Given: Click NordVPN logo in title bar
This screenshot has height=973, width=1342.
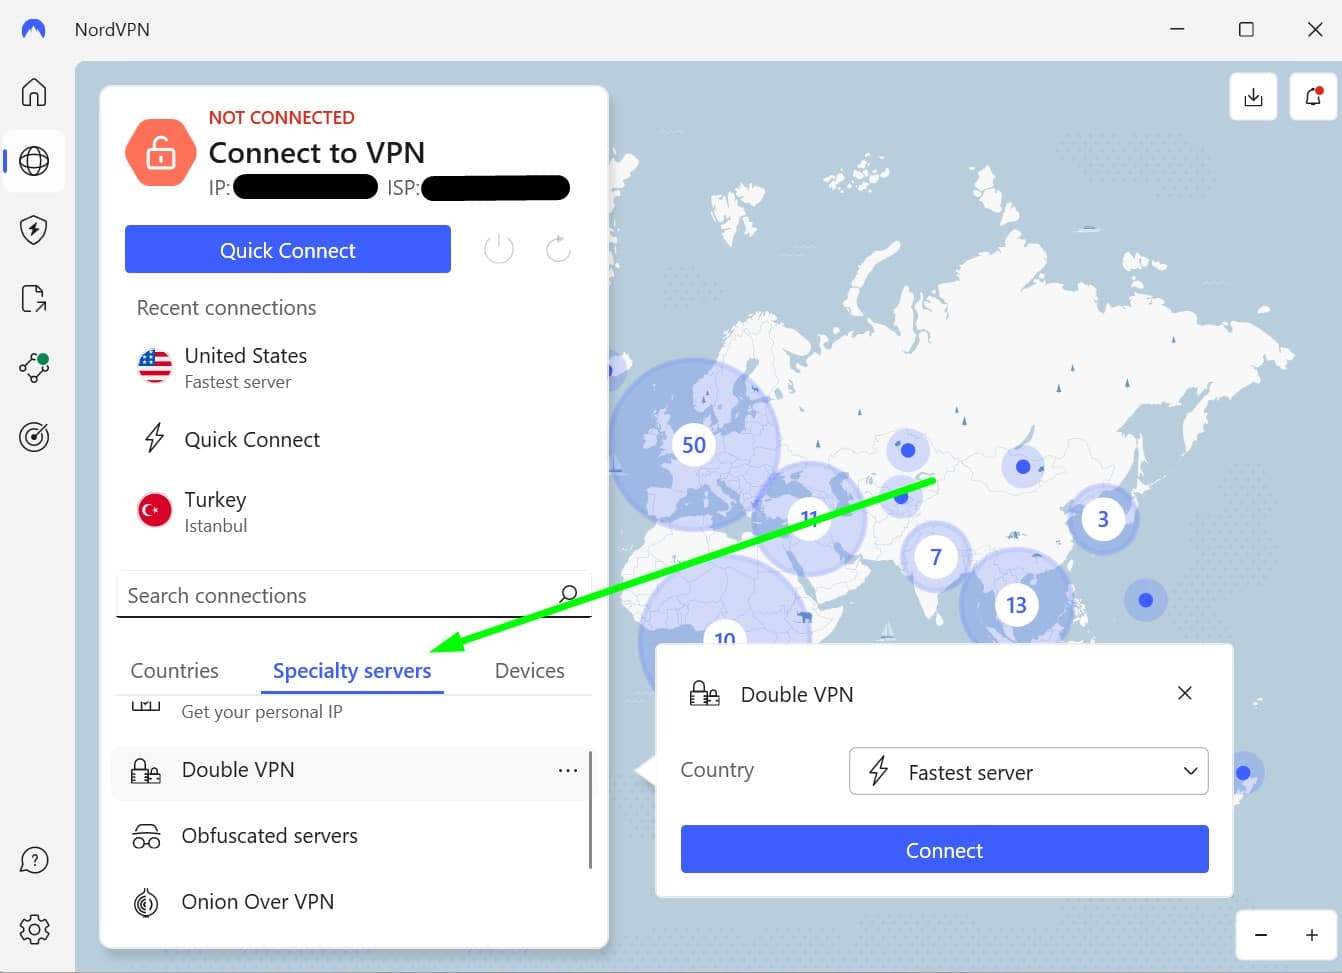Looking at the screenshot, I should coord(34,29).
